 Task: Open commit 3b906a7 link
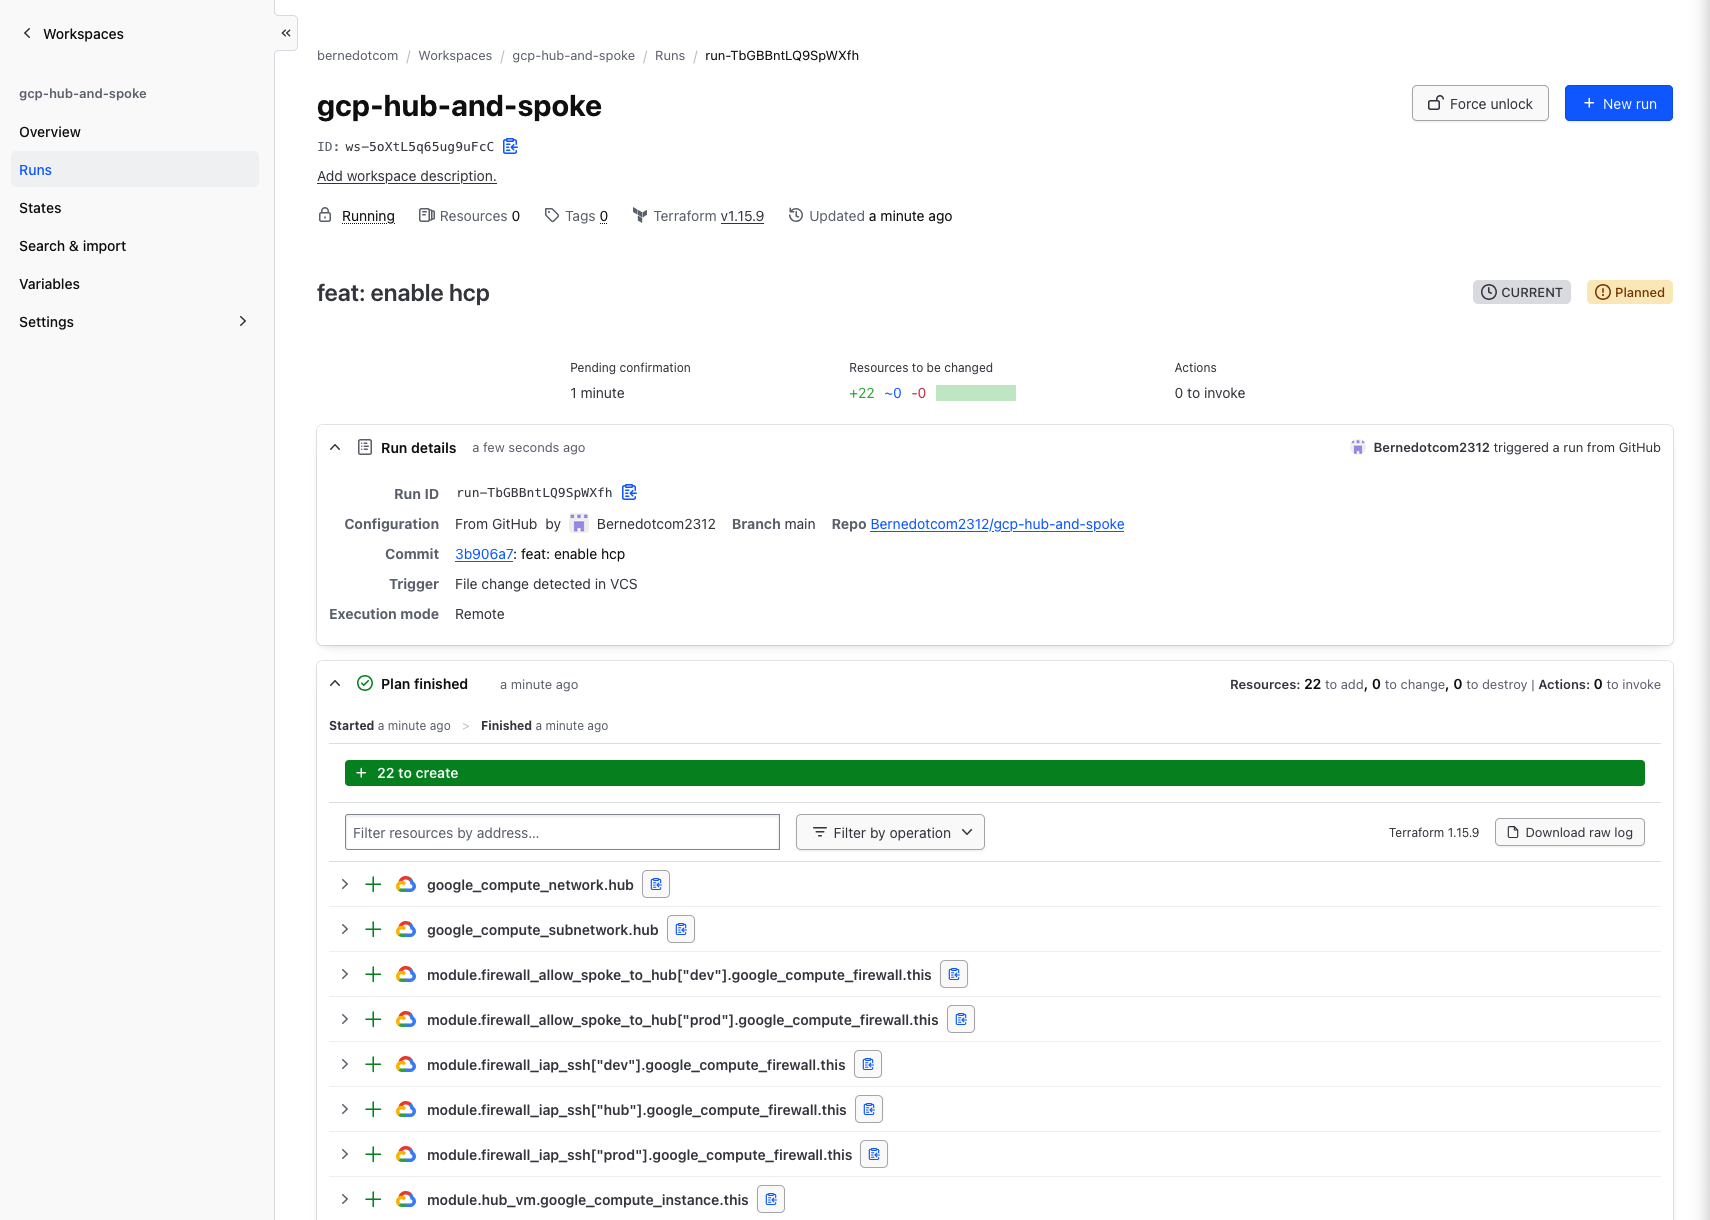pyautogui.click(x=484, y=554)
